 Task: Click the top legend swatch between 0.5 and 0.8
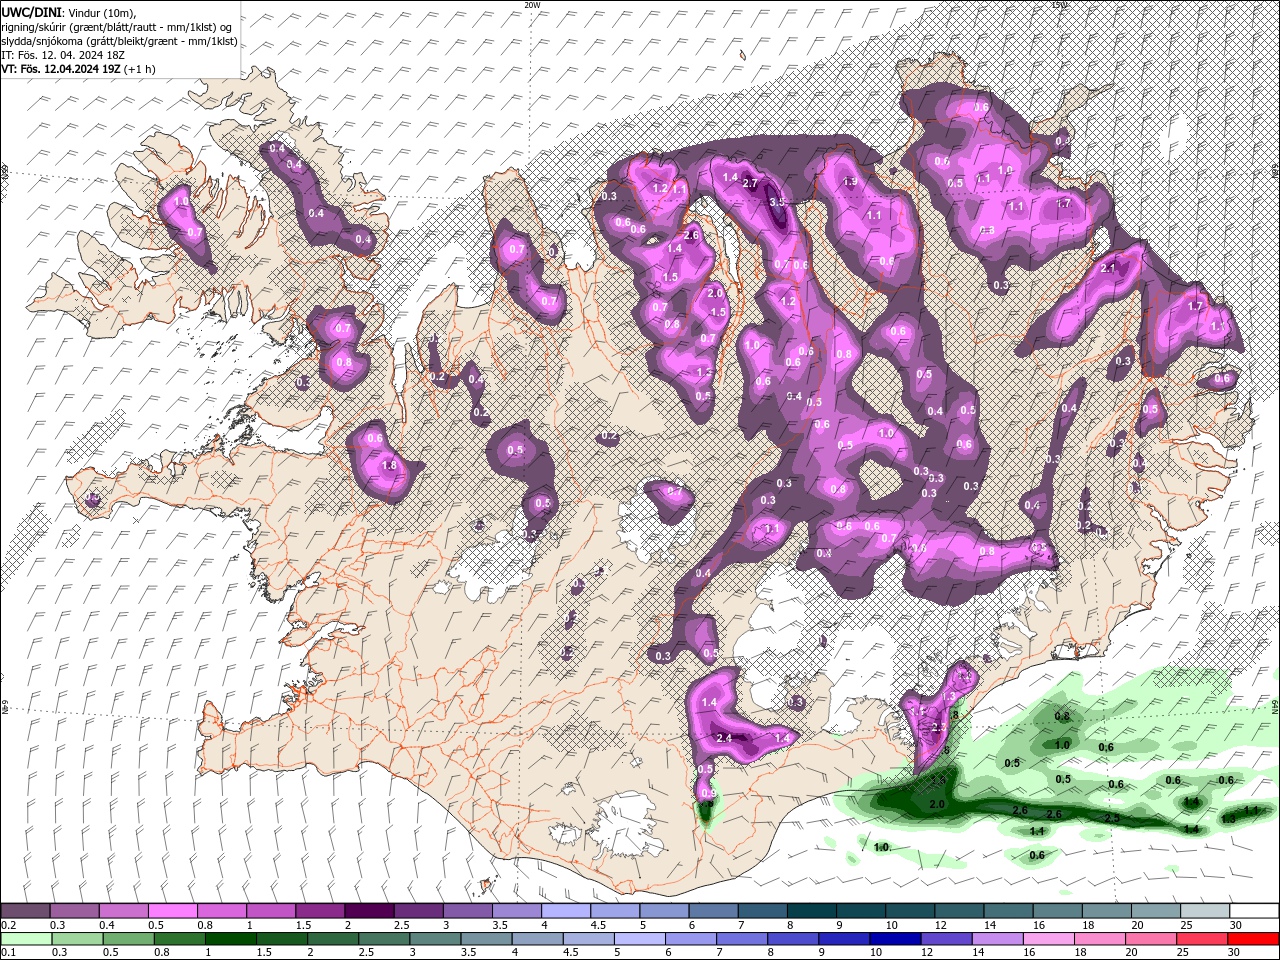click(x=172, y=911)
